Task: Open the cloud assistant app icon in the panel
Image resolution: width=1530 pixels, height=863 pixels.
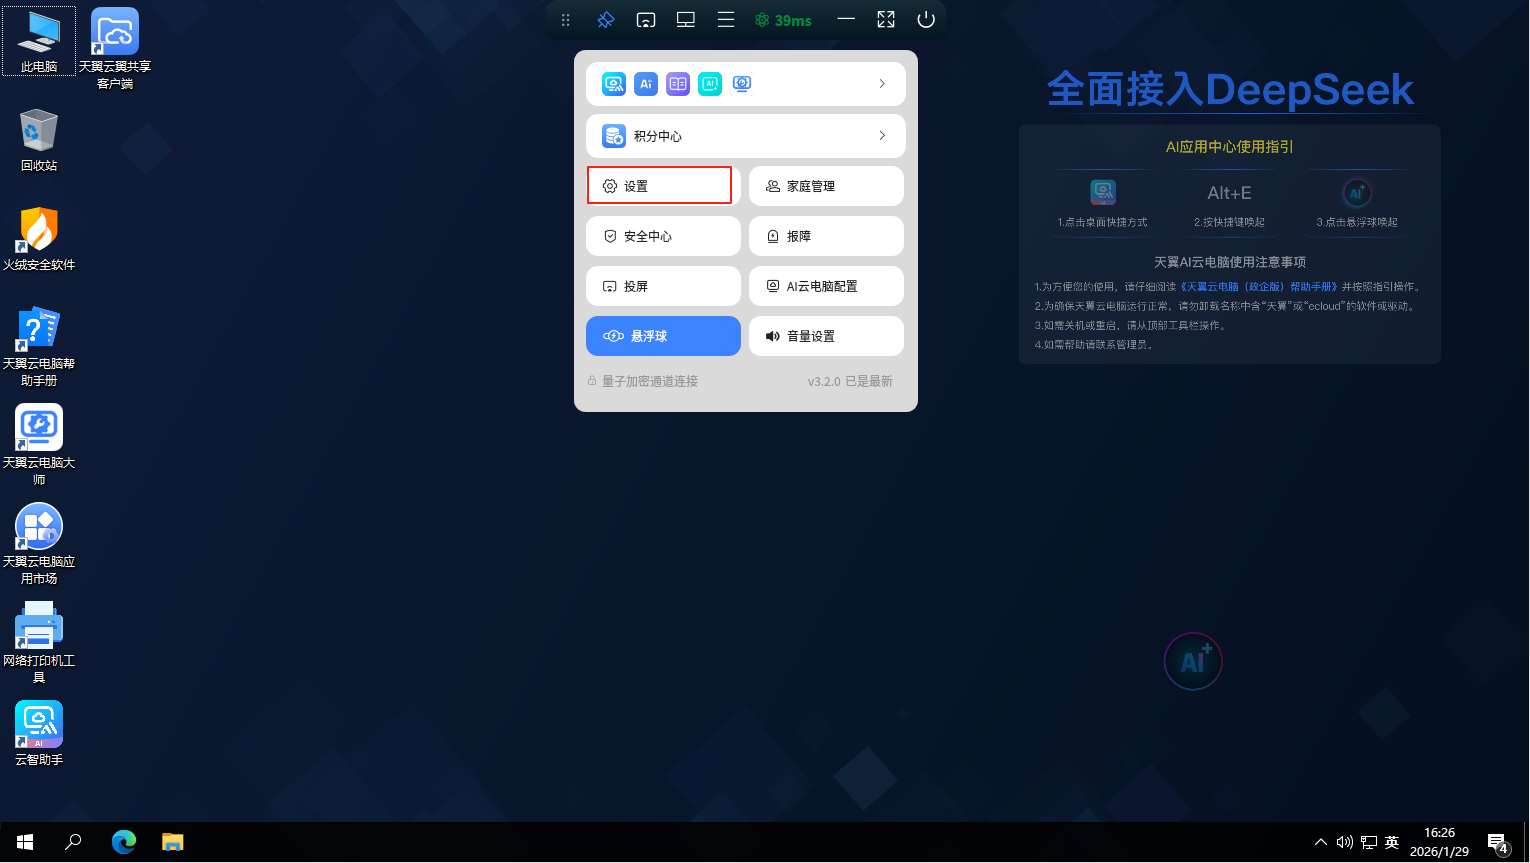Action: coord(614,84)
